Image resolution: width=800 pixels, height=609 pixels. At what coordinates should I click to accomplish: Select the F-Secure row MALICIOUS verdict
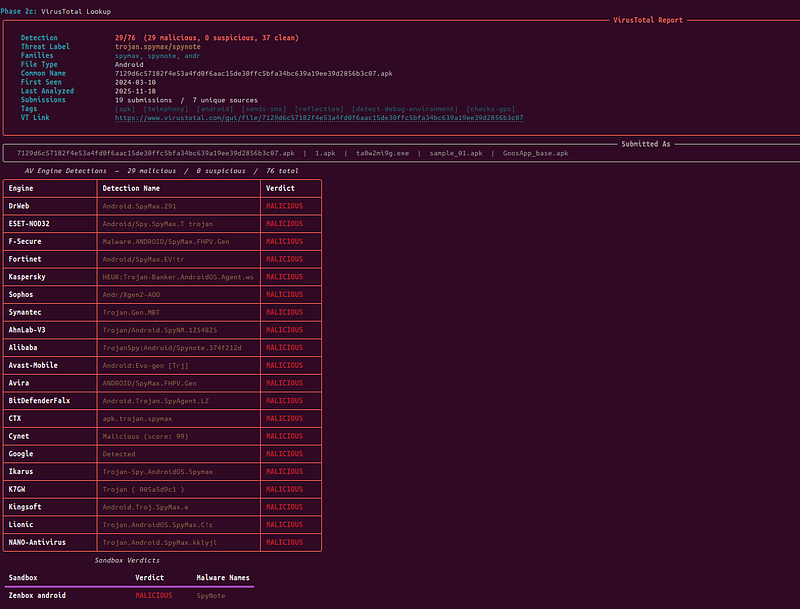coord(284,241)
